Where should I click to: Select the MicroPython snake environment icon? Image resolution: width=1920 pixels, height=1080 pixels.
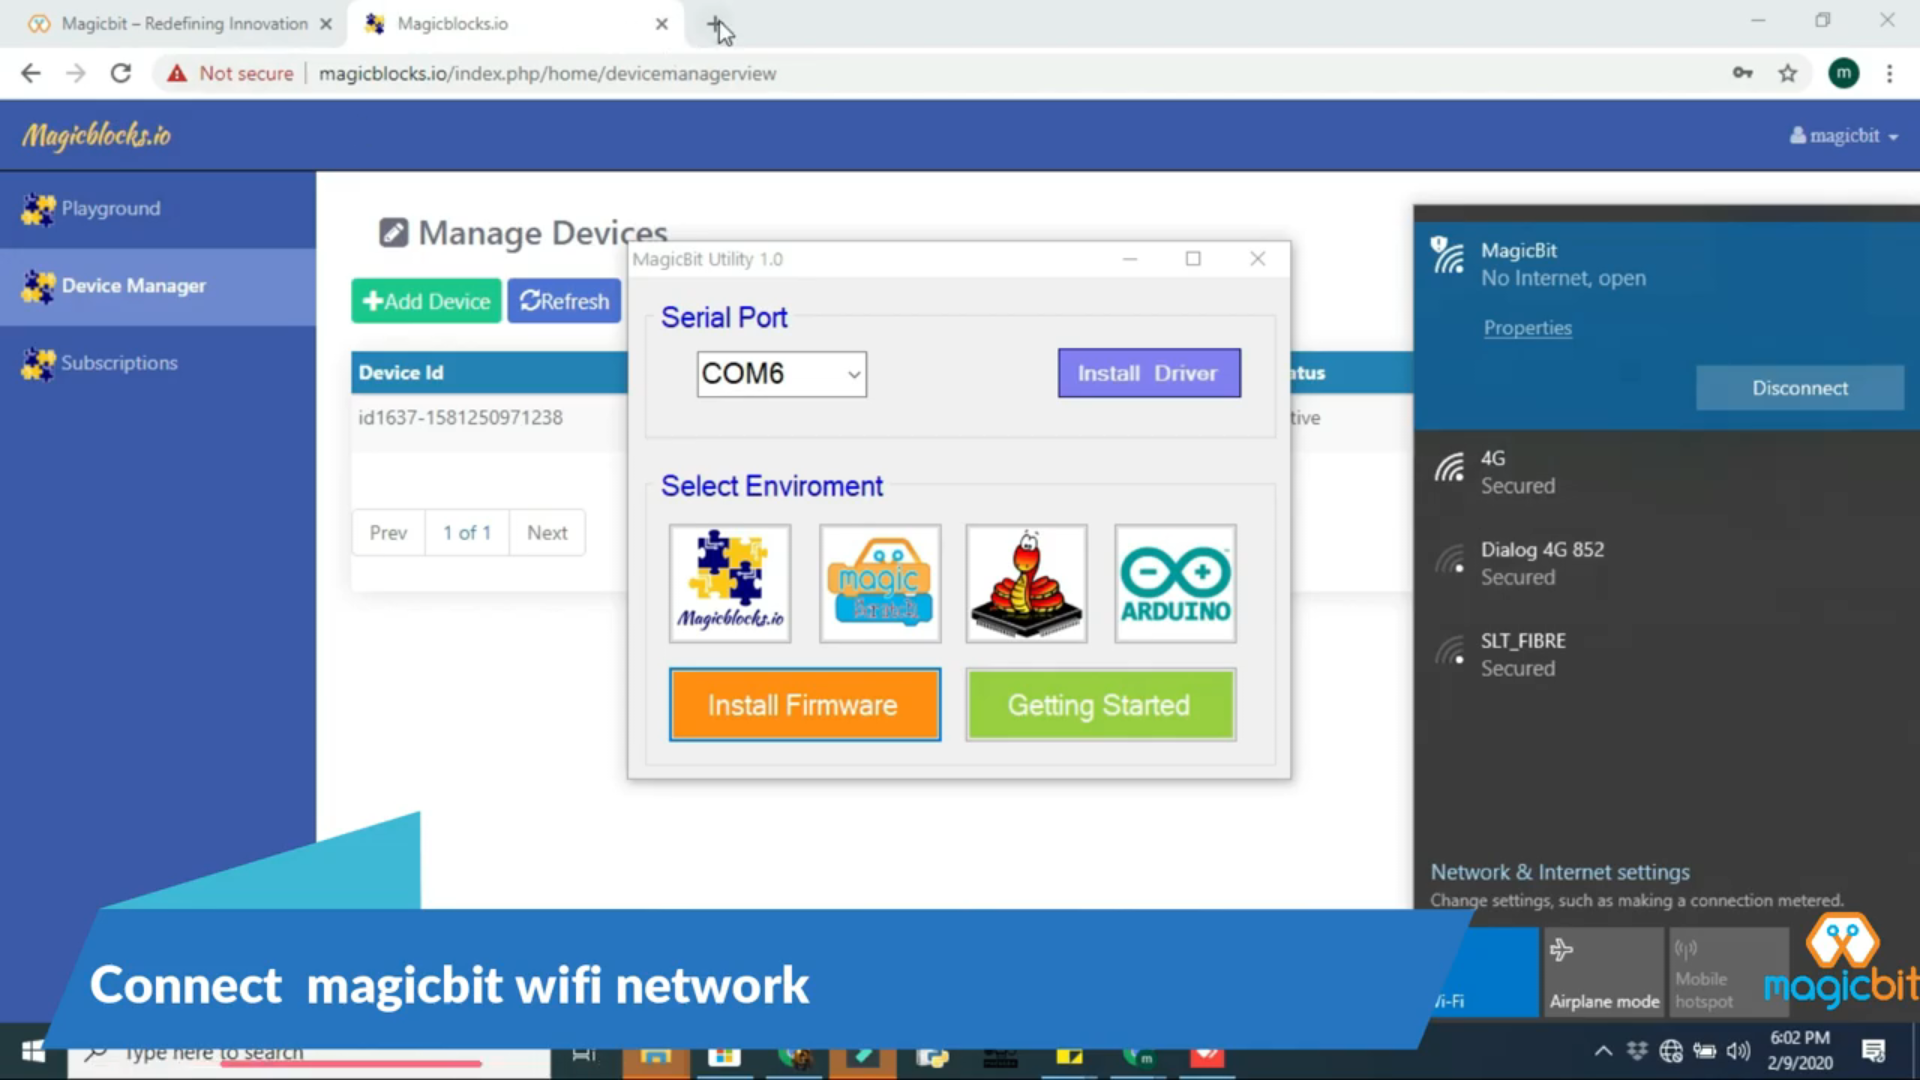coord(1026,583)
